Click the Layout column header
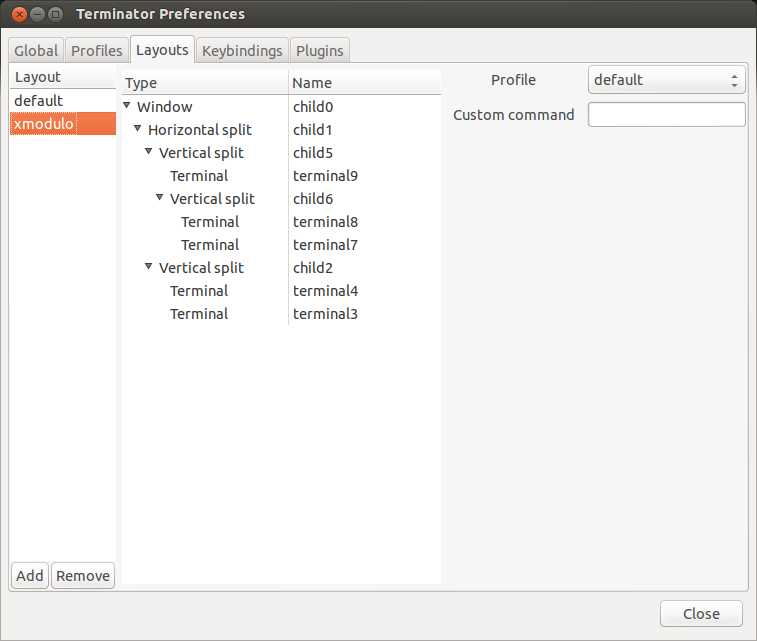This screenshot has height=641, width=757. [63, 77]
